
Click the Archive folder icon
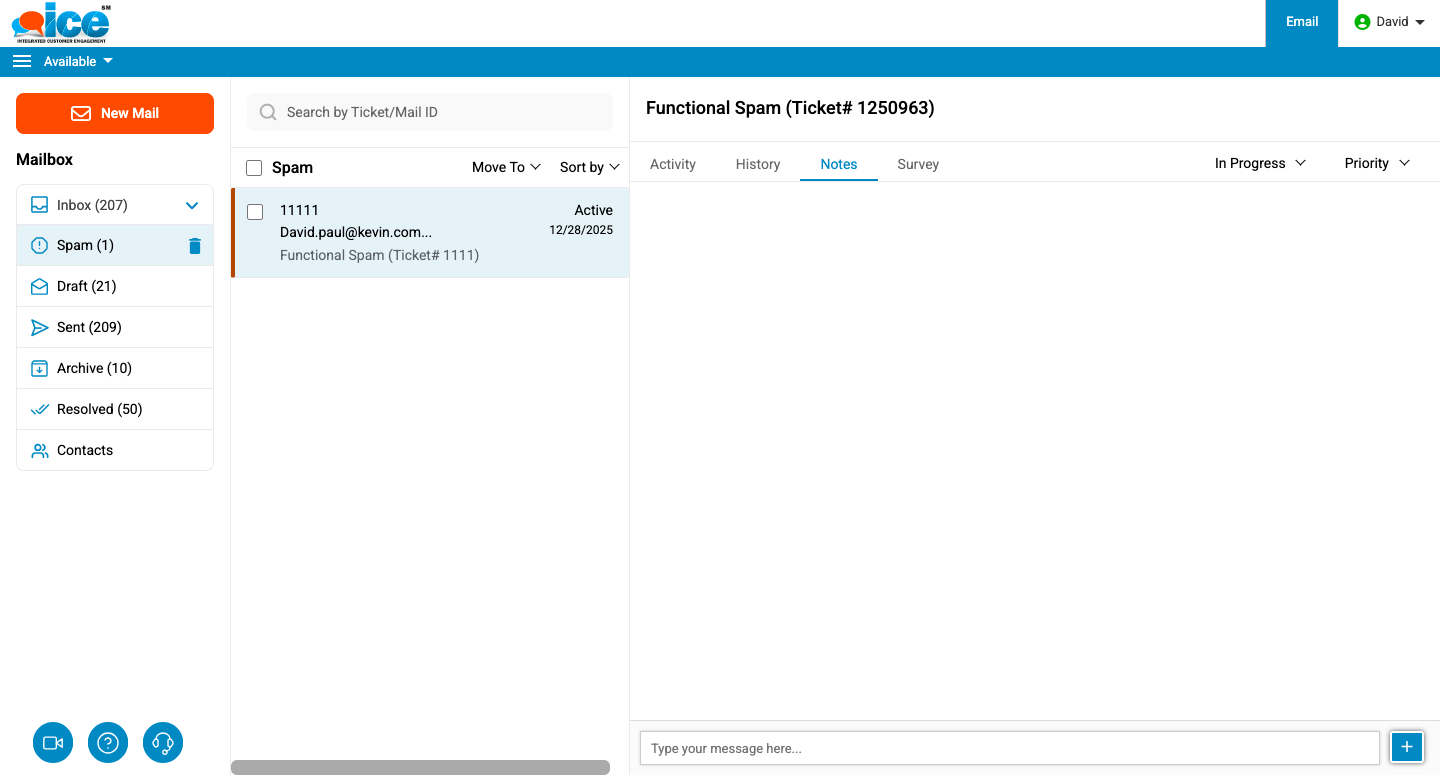click(40, 369)
